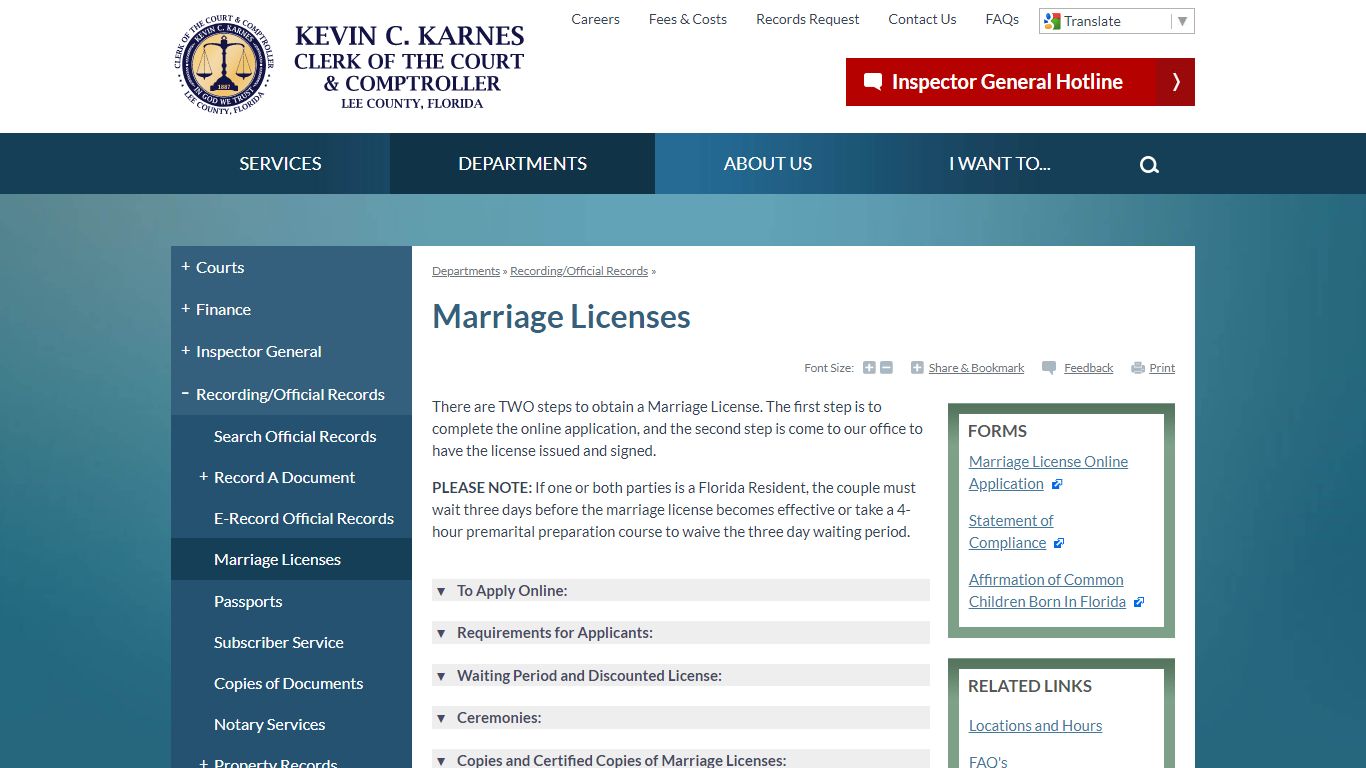Image resolution: width=1366 pixels, height=768 pixels.
Task: Decrease font size with the minus icon
Action: 886,368
